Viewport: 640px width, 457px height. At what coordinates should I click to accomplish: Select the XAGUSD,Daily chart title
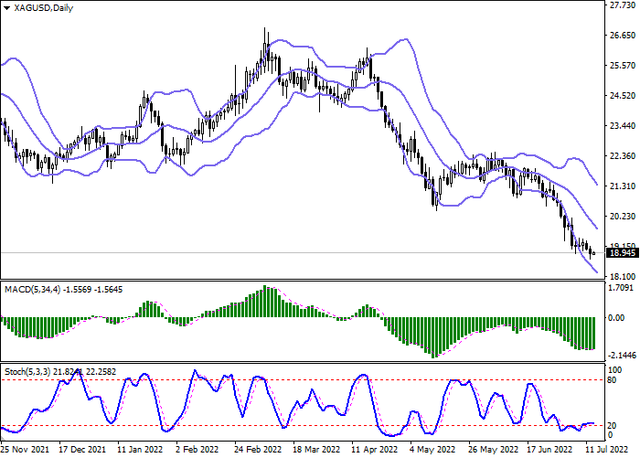43,8
